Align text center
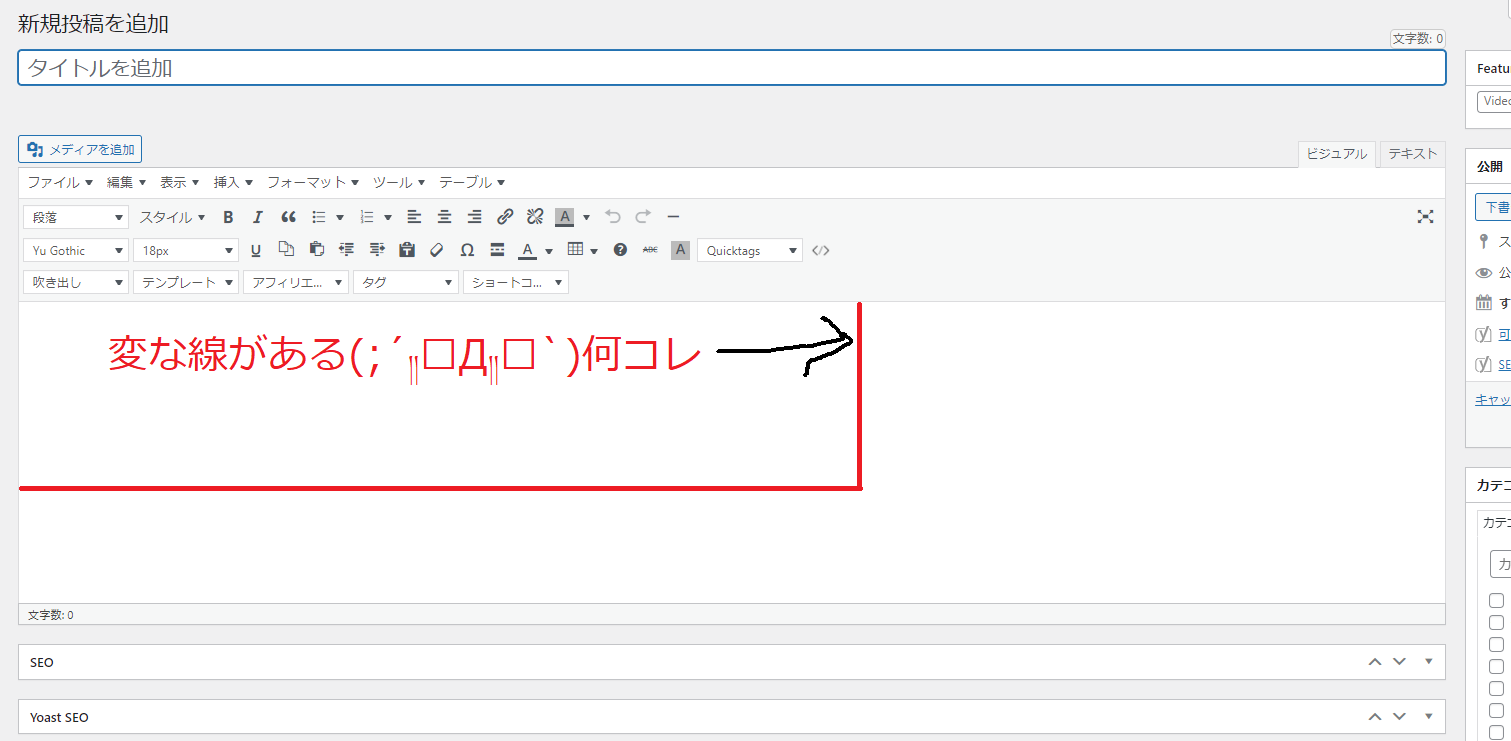The height and width of the screenshot is (741, 1511). 444,217
